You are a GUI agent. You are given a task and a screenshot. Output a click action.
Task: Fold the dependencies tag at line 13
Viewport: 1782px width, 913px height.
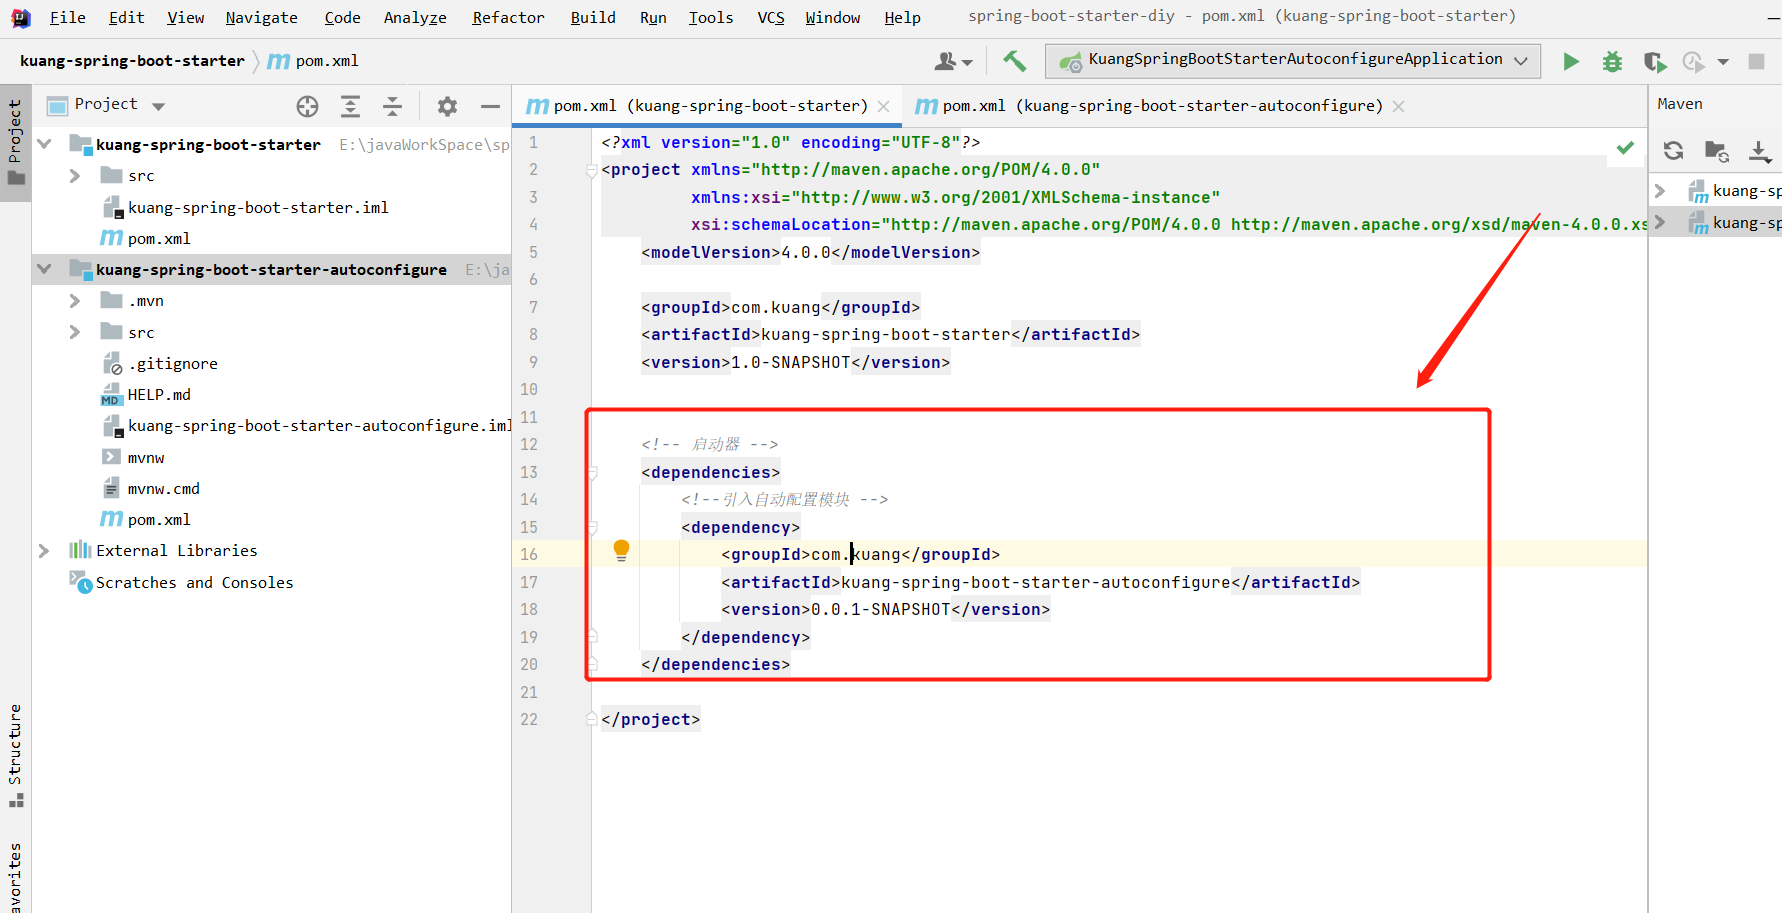pyautogui.click(x=592, y=473)
